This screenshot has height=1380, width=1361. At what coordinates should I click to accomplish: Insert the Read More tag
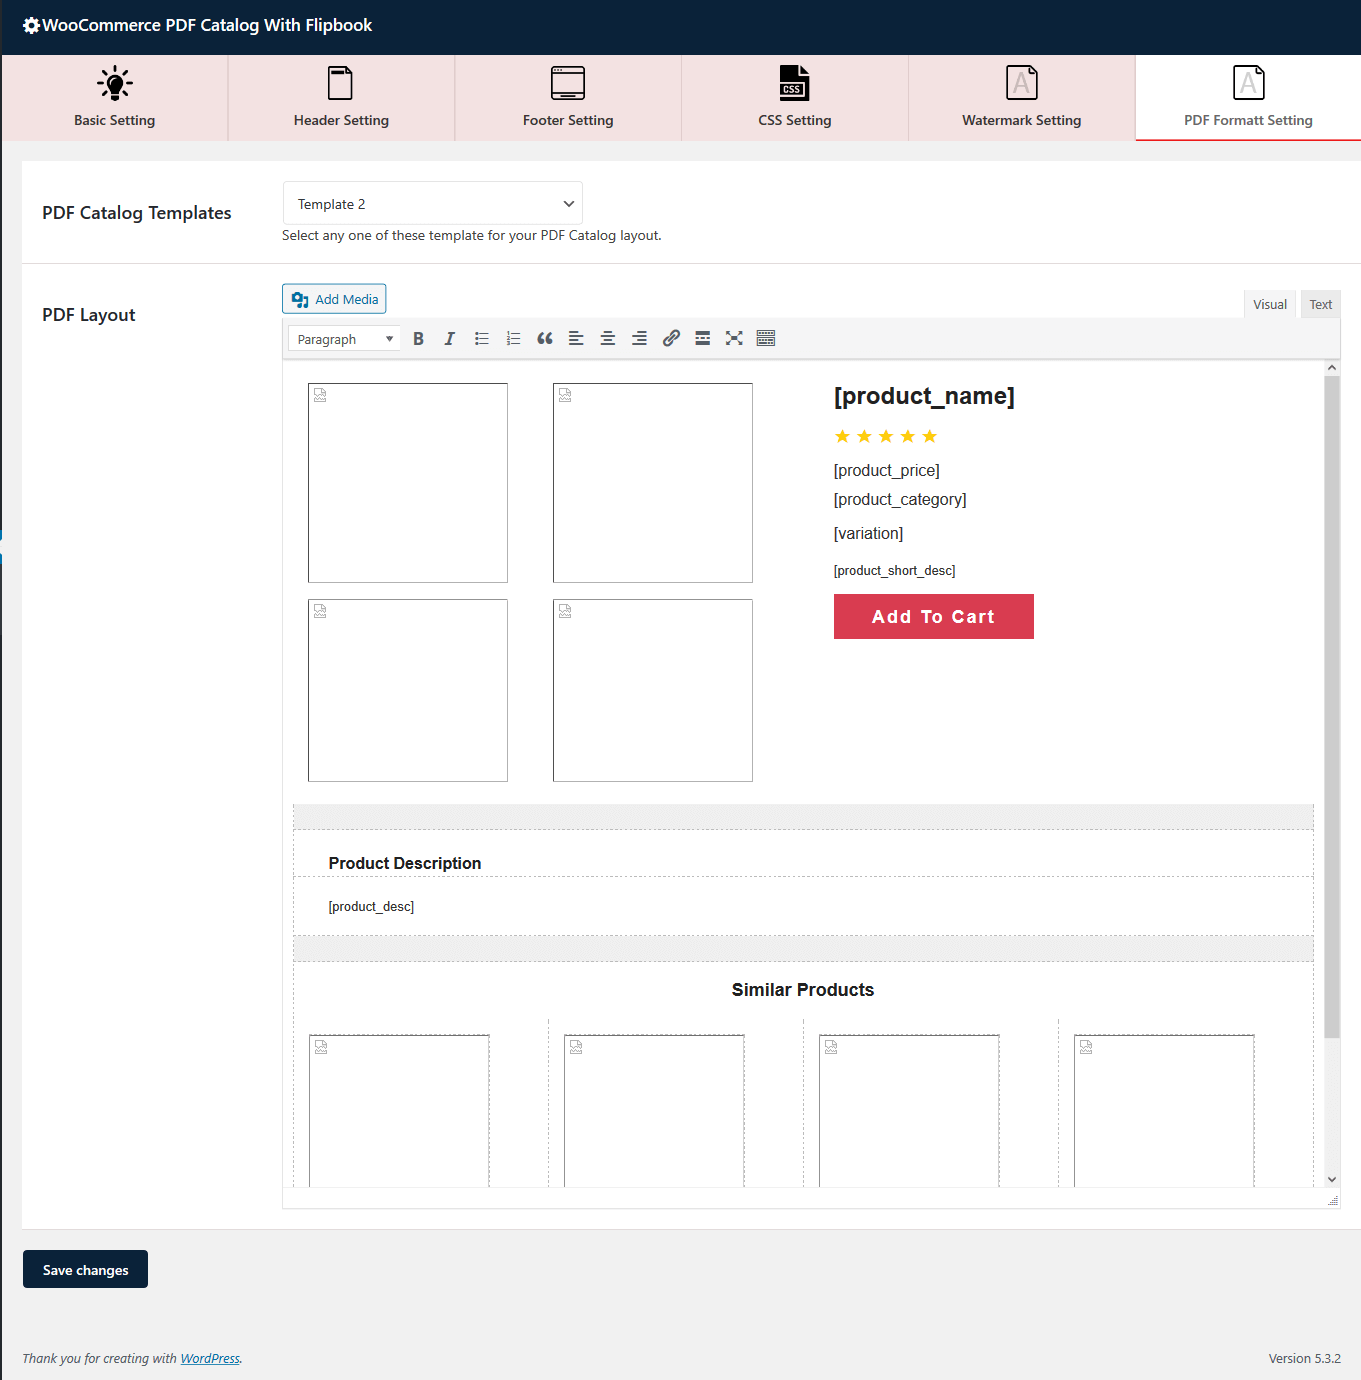coord(703,339)
